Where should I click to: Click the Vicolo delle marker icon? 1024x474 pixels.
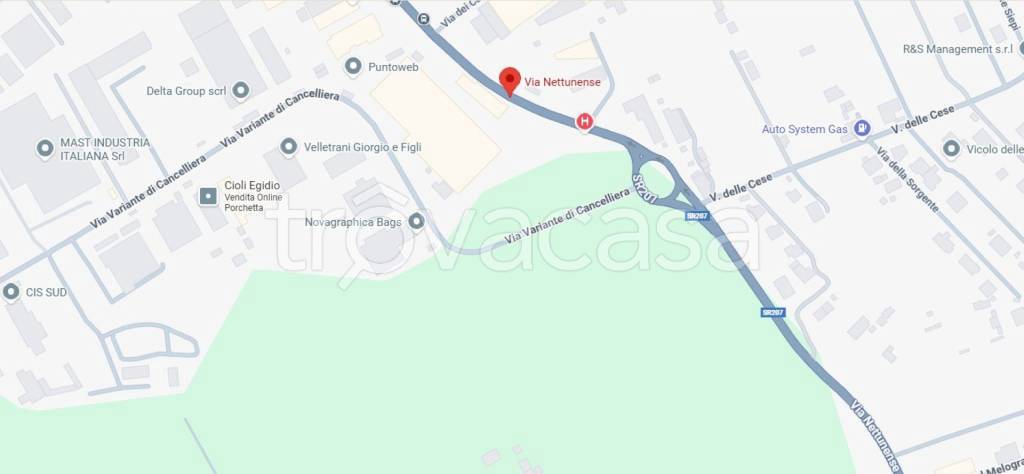click(952, 149)
